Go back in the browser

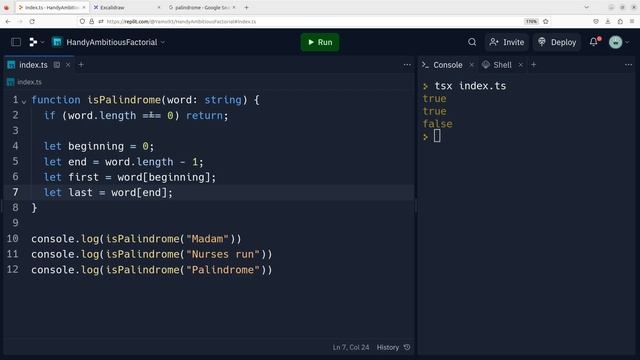pyautogui.click(x=8, y=21)
